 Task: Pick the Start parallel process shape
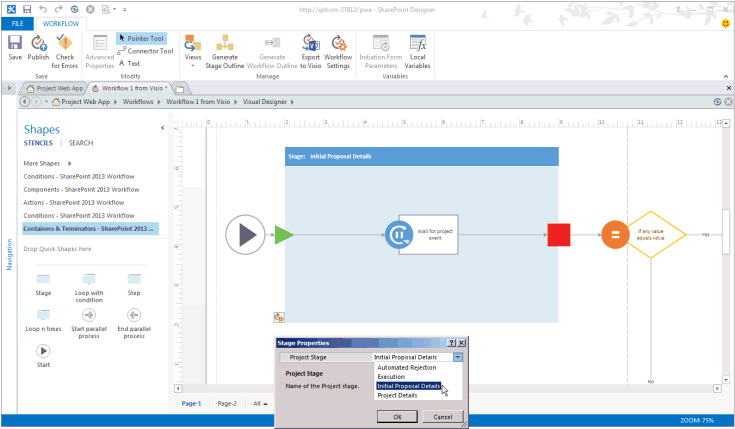89,324
